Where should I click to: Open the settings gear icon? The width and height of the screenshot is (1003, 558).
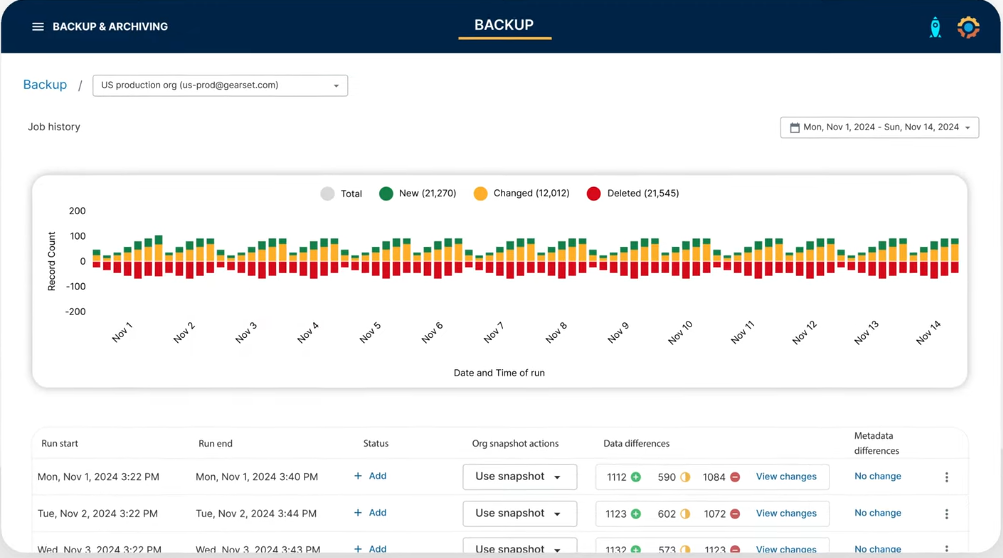tap(968, 28)
